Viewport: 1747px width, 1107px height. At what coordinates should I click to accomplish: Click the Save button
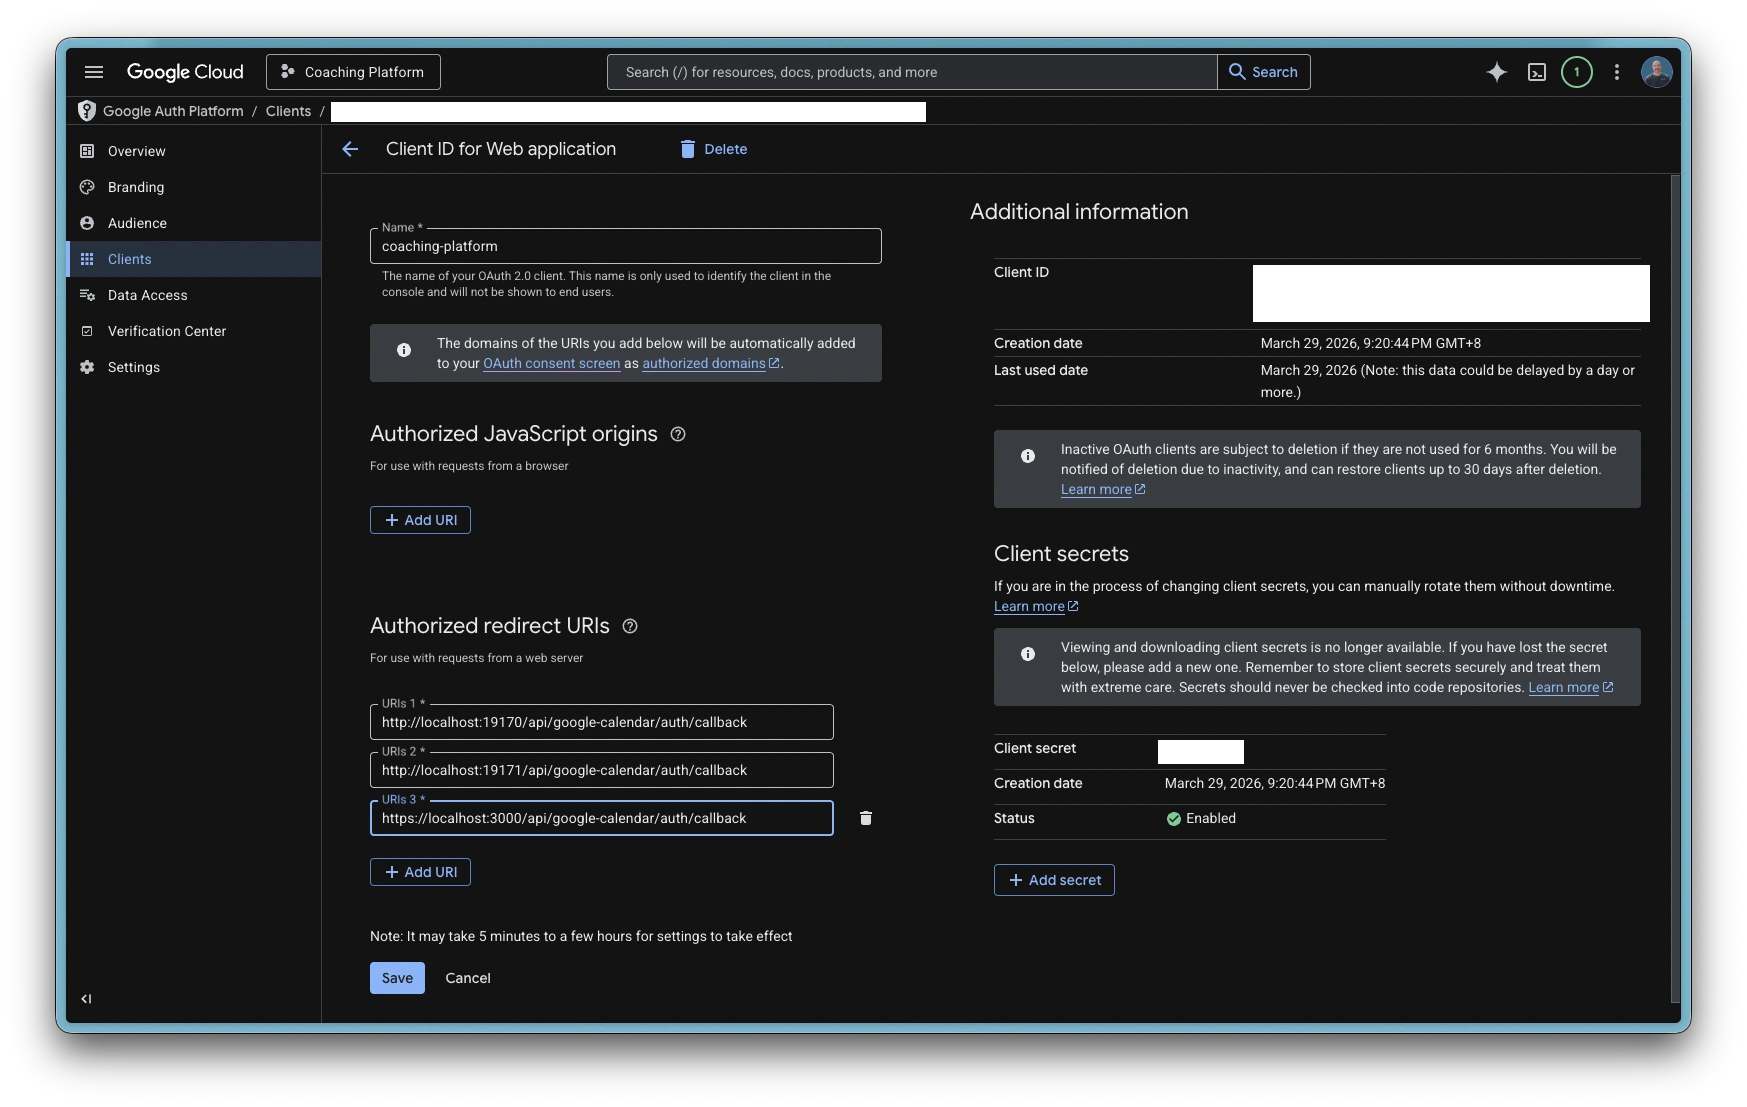(x=397, y=978)
